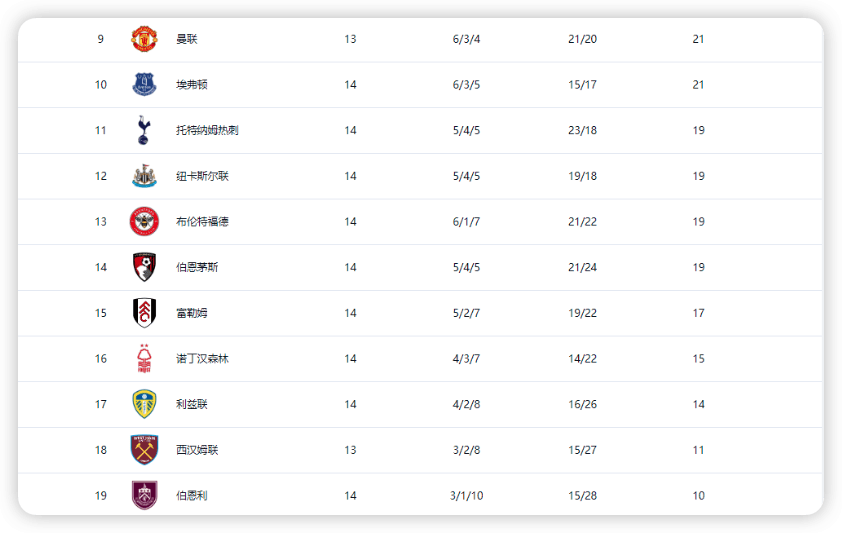The image size is (842, 533).
Task: Click goals 19/22 in 富勒姆 row
Action: tap(582, 312)
